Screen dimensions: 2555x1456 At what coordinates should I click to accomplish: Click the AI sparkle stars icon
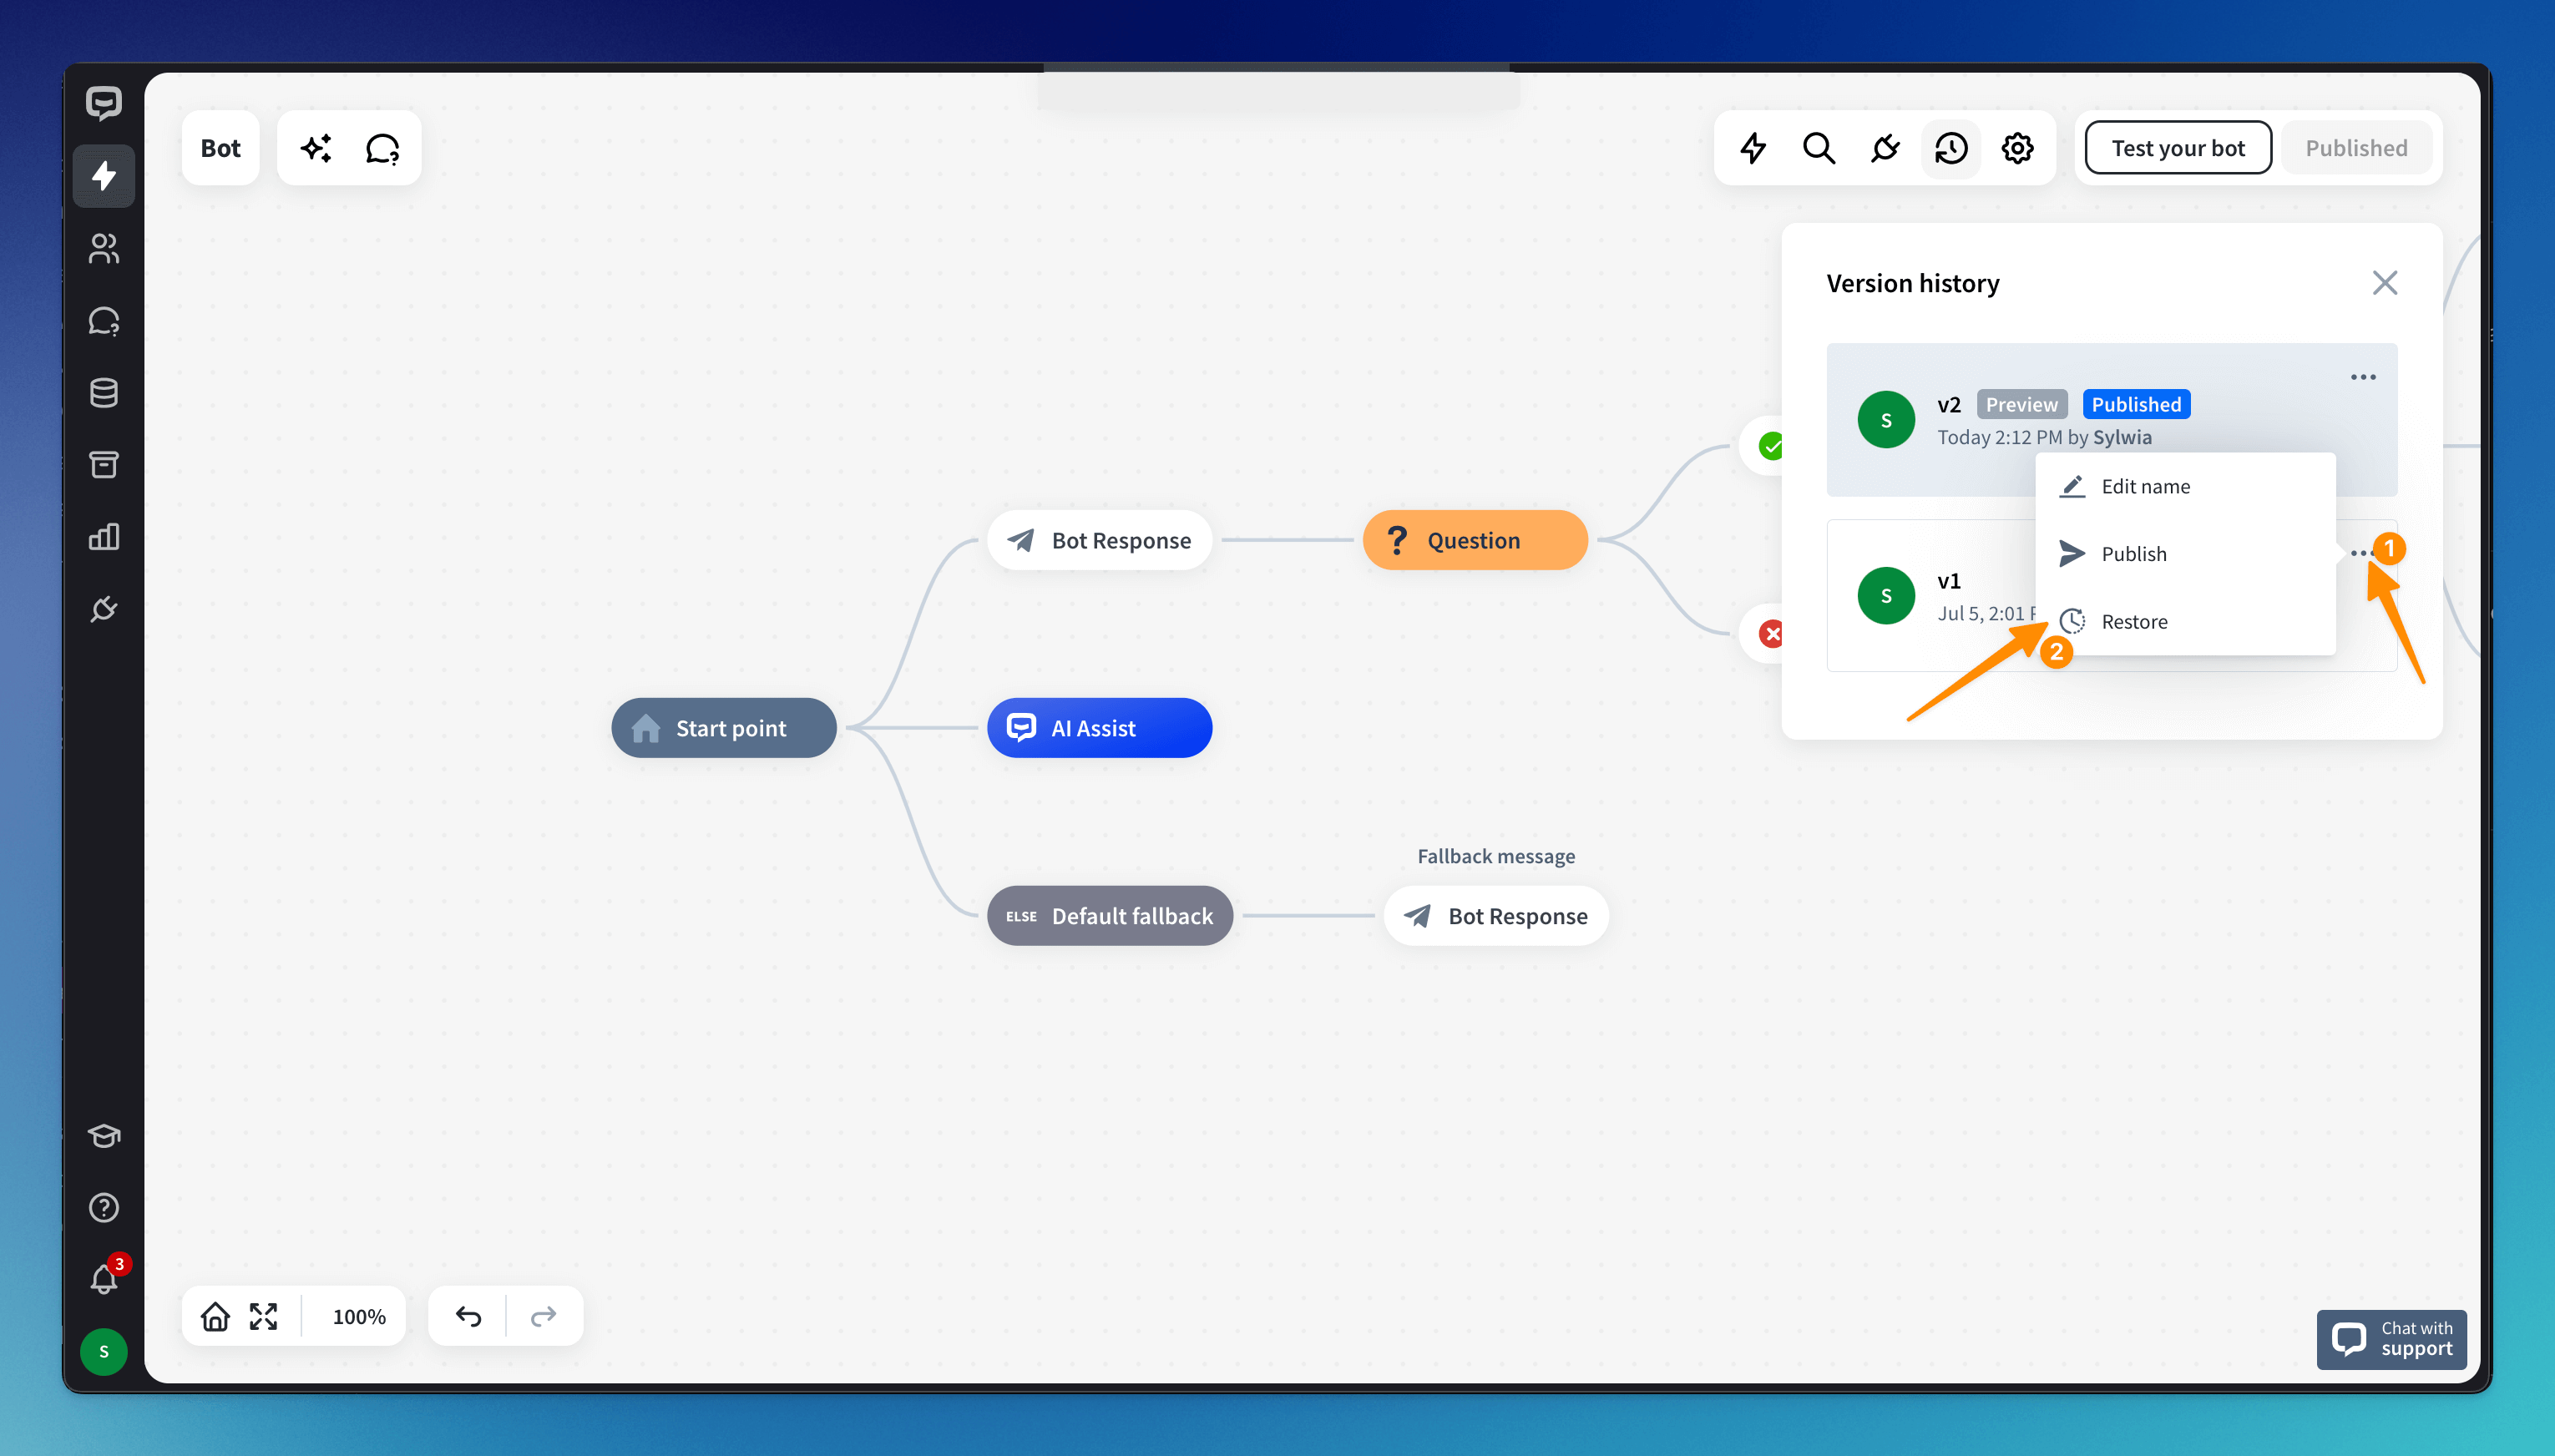point(316,148)
